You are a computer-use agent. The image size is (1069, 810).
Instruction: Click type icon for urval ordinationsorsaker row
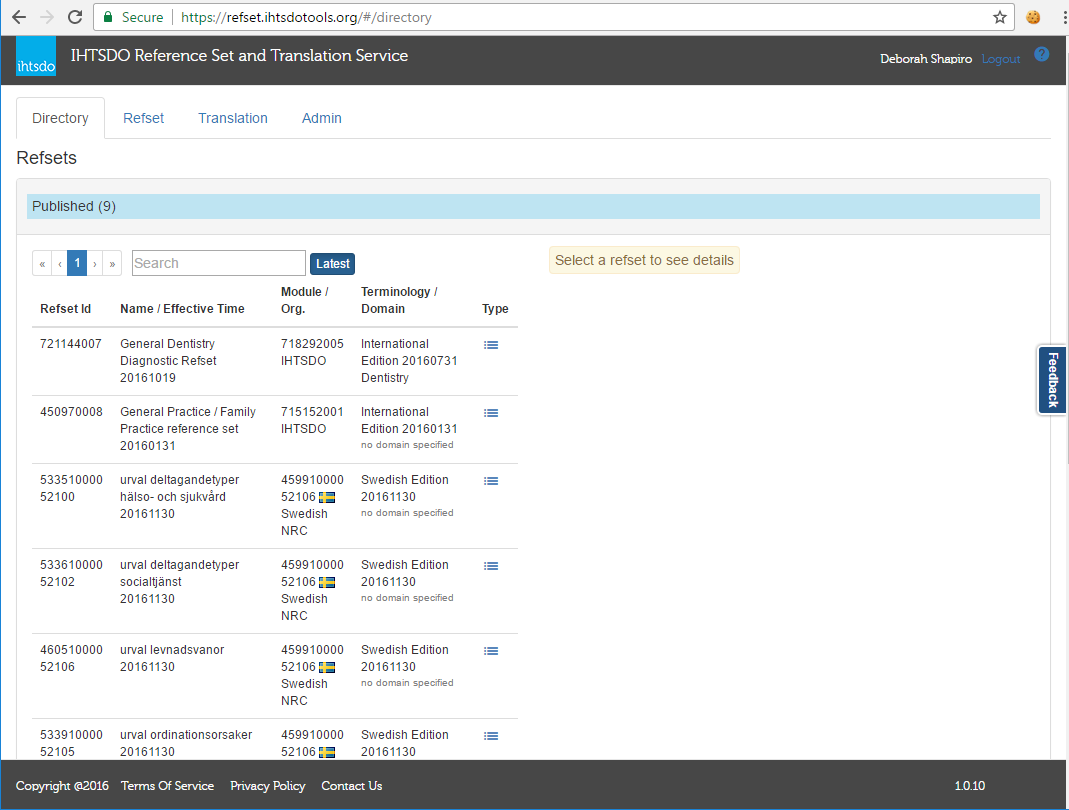491,736
